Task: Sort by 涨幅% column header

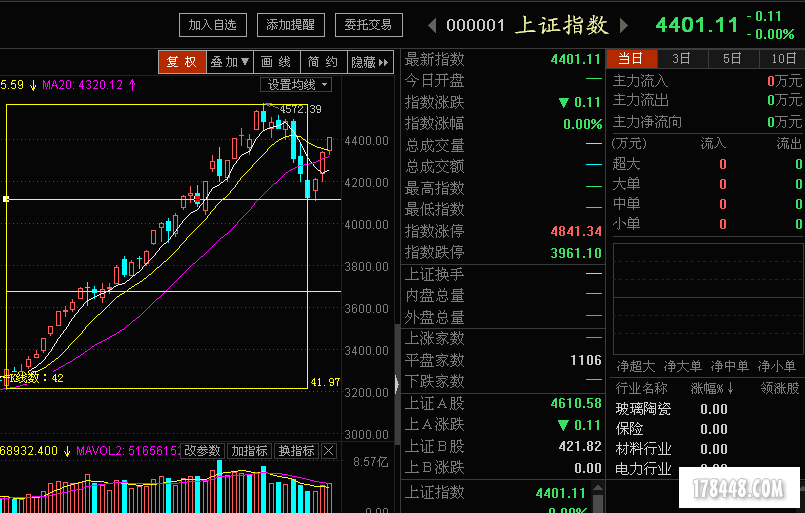Action: pos(712,388)
